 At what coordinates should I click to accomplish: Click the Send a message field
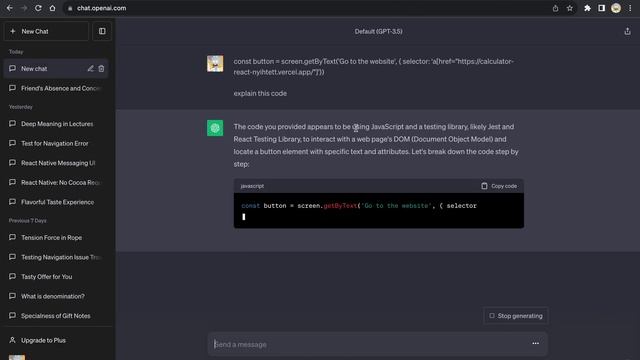(x=369, y=344)
